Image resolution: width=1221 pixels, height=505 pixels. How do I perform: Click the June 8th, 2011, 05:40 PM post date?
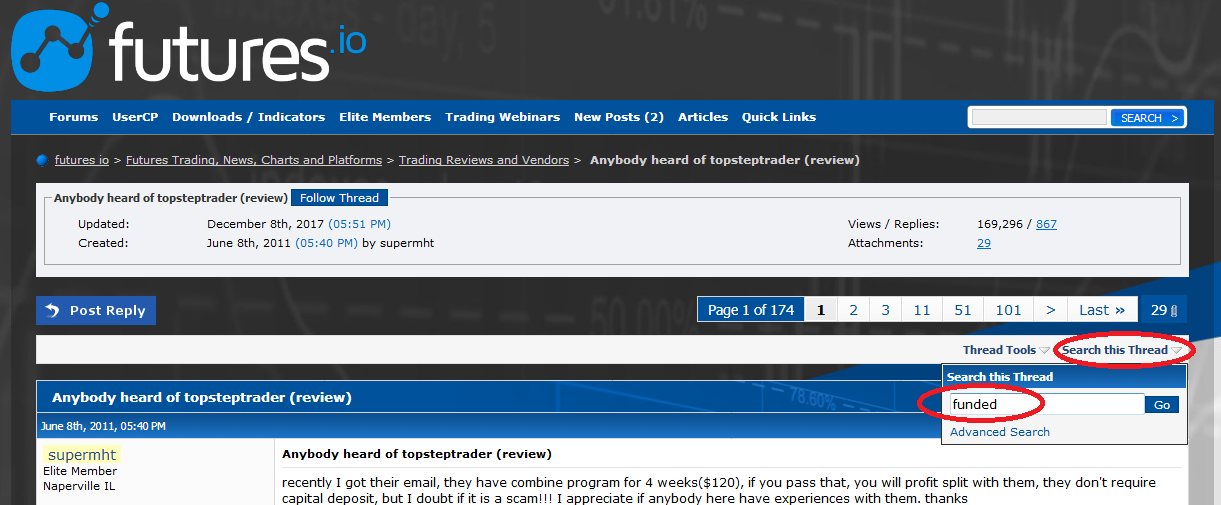click(103, 426)
